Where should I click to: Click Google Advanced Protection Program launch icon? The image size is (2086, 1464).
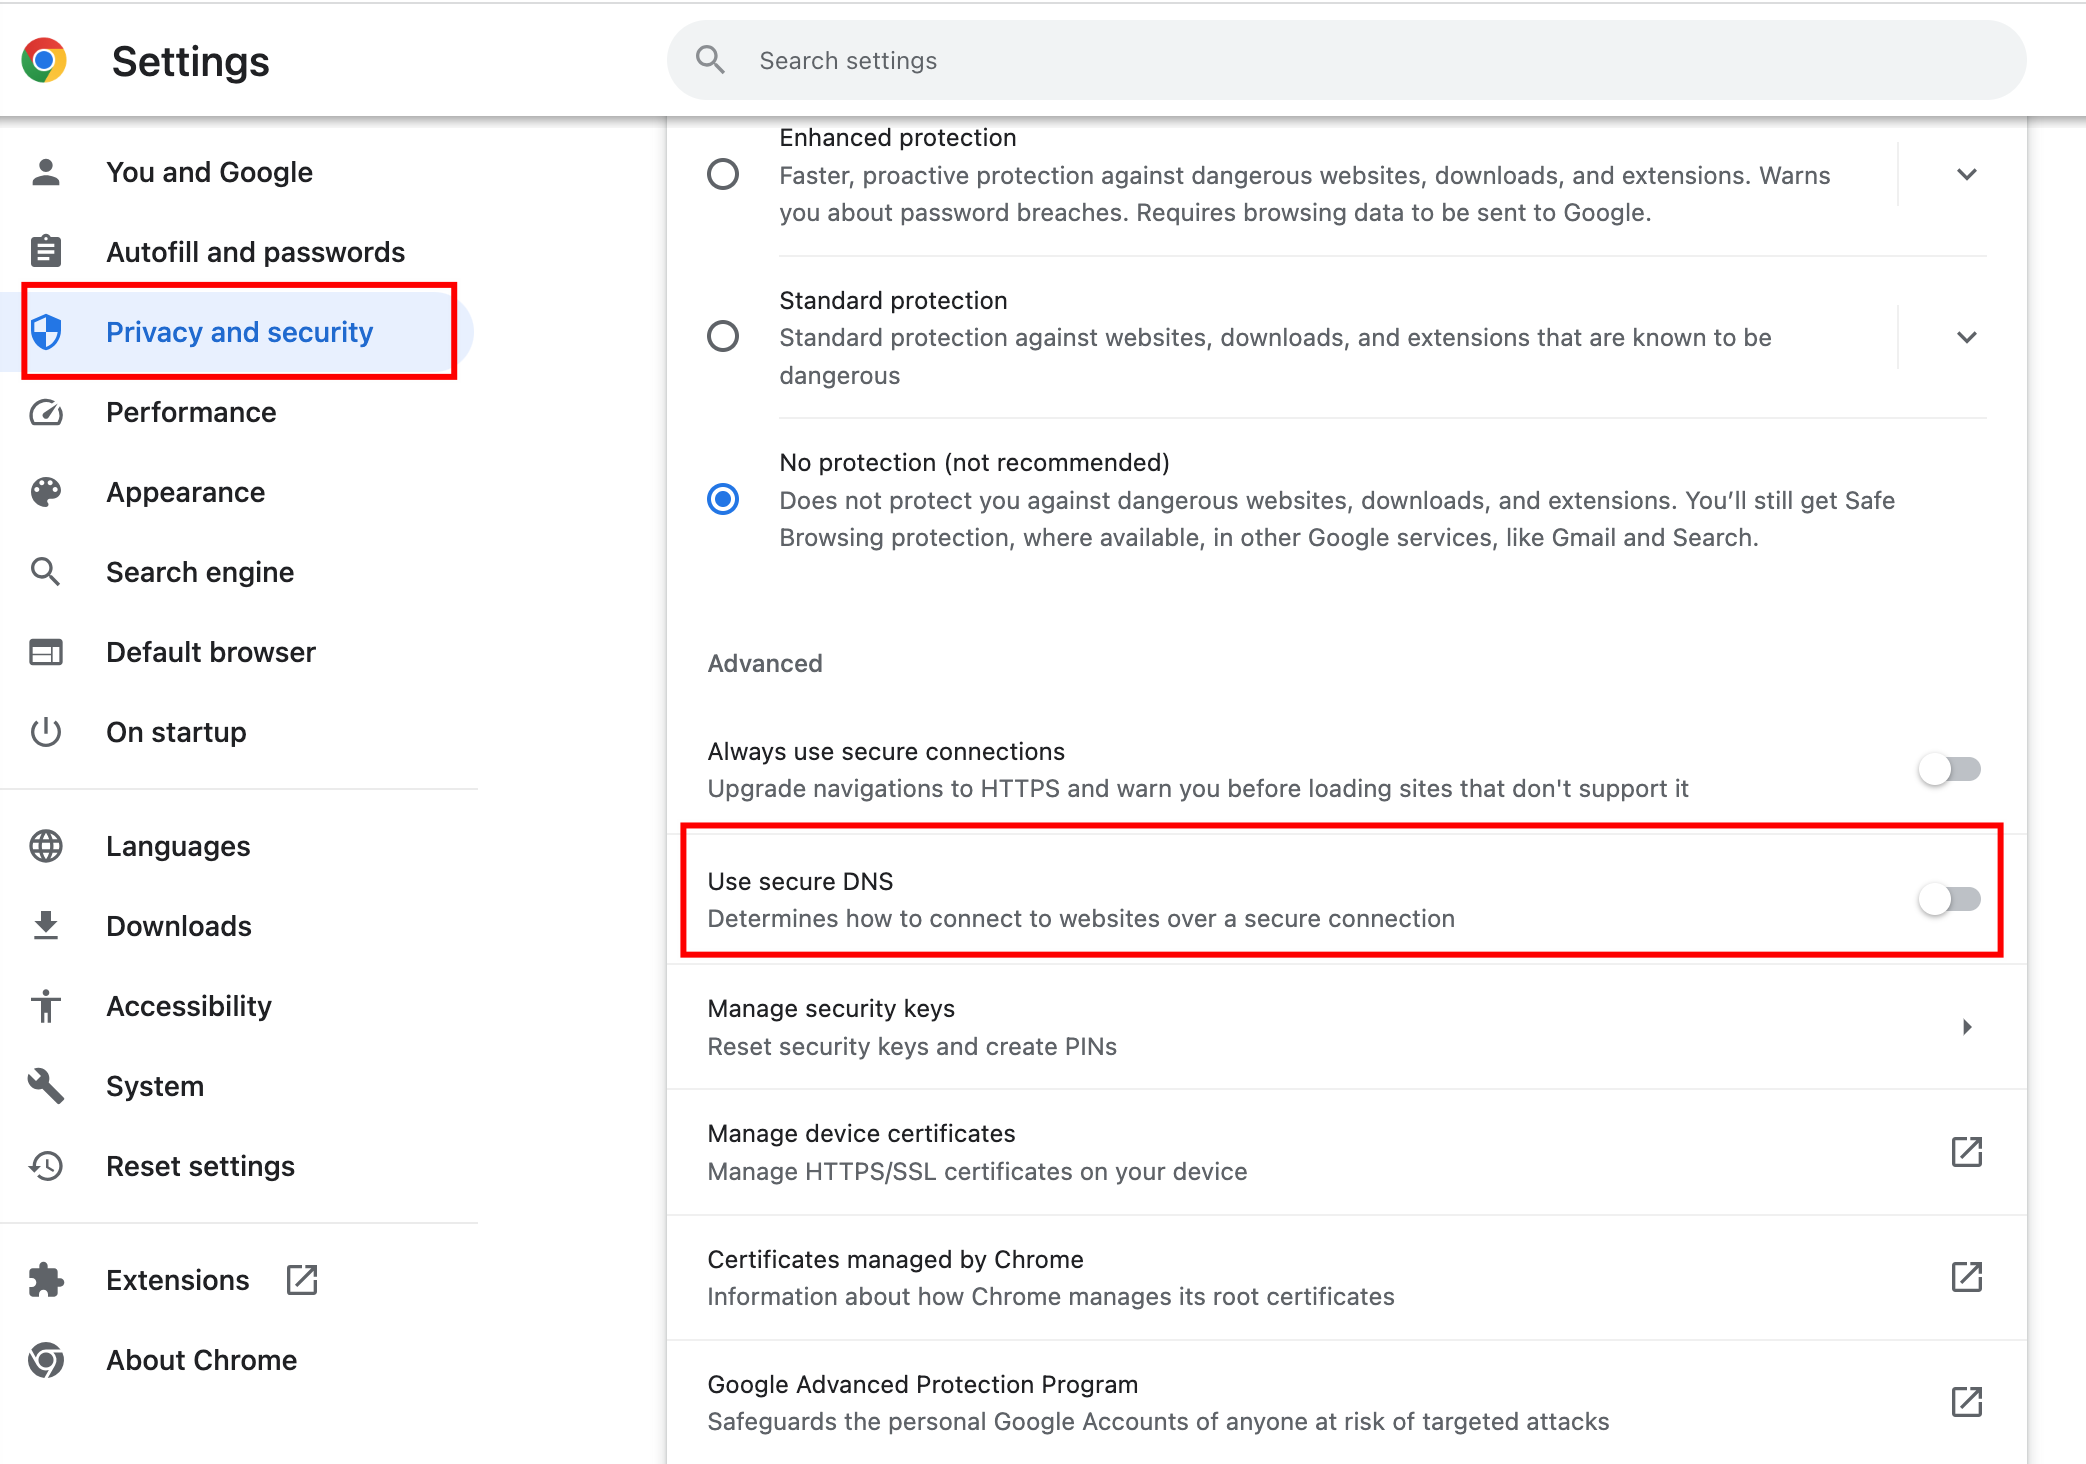(x=1966, y=1402)
